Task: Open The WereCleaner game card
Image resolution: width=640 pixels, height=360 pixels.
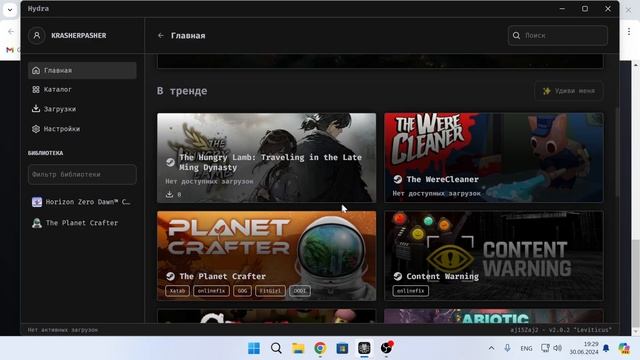Action: click(493, 158)
